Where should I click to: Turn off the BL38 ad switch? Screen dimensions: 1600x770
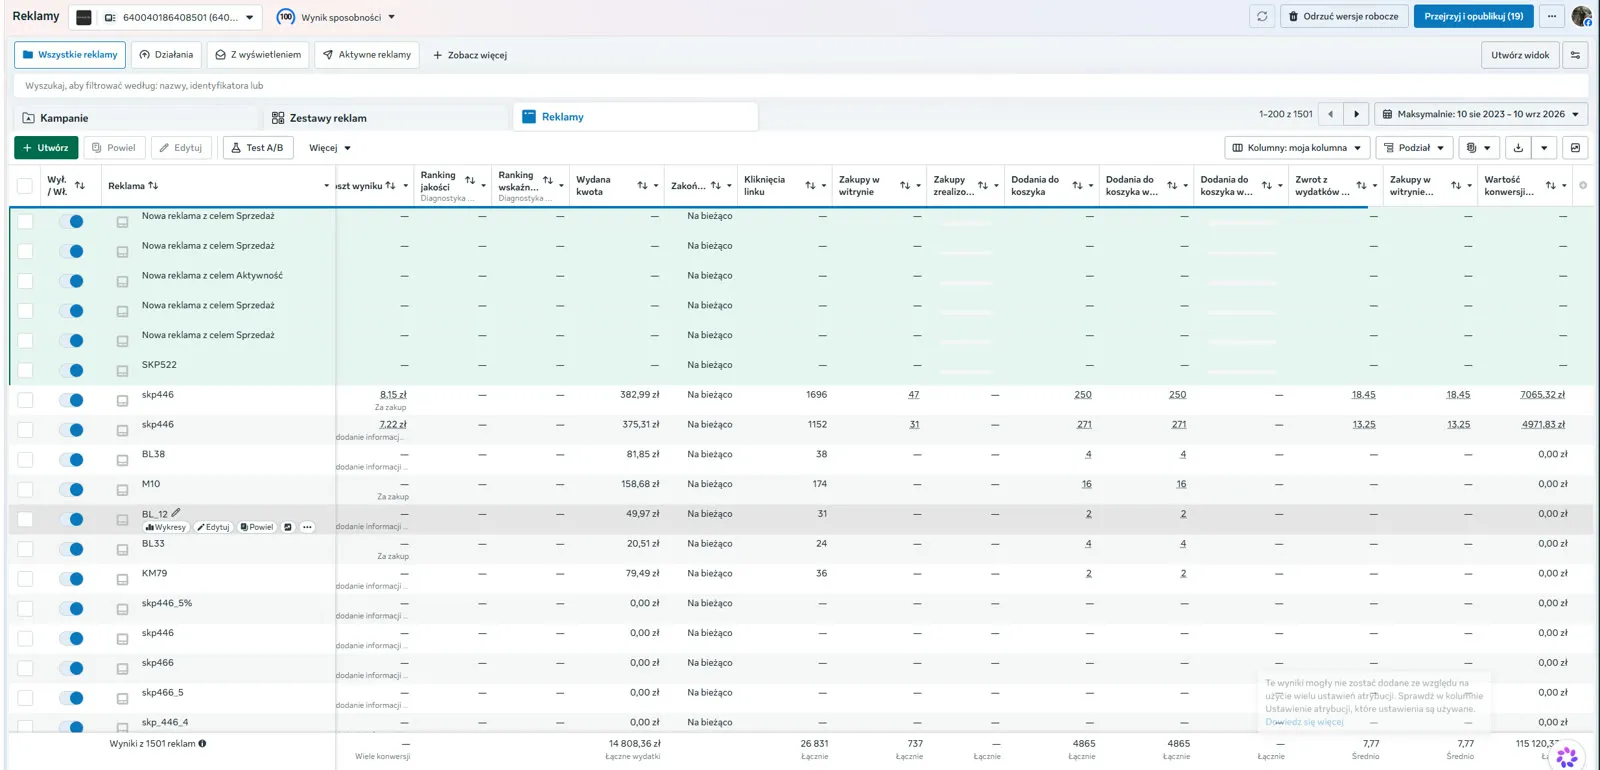pyautogui.click(x=71, y=460)
